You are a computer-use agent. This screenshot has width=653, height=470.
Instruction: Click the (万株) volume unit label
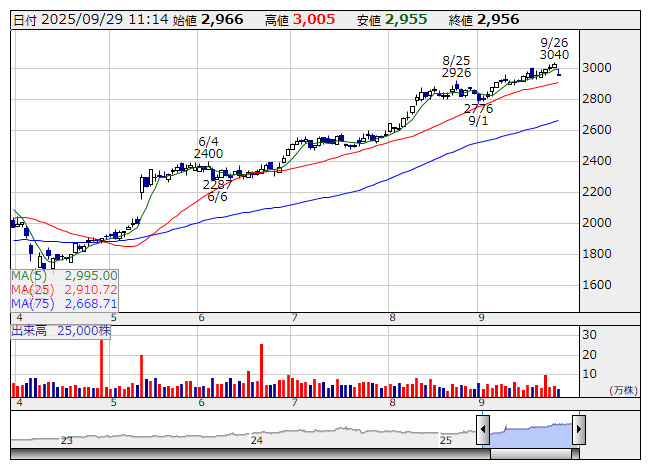pos(623,390)
